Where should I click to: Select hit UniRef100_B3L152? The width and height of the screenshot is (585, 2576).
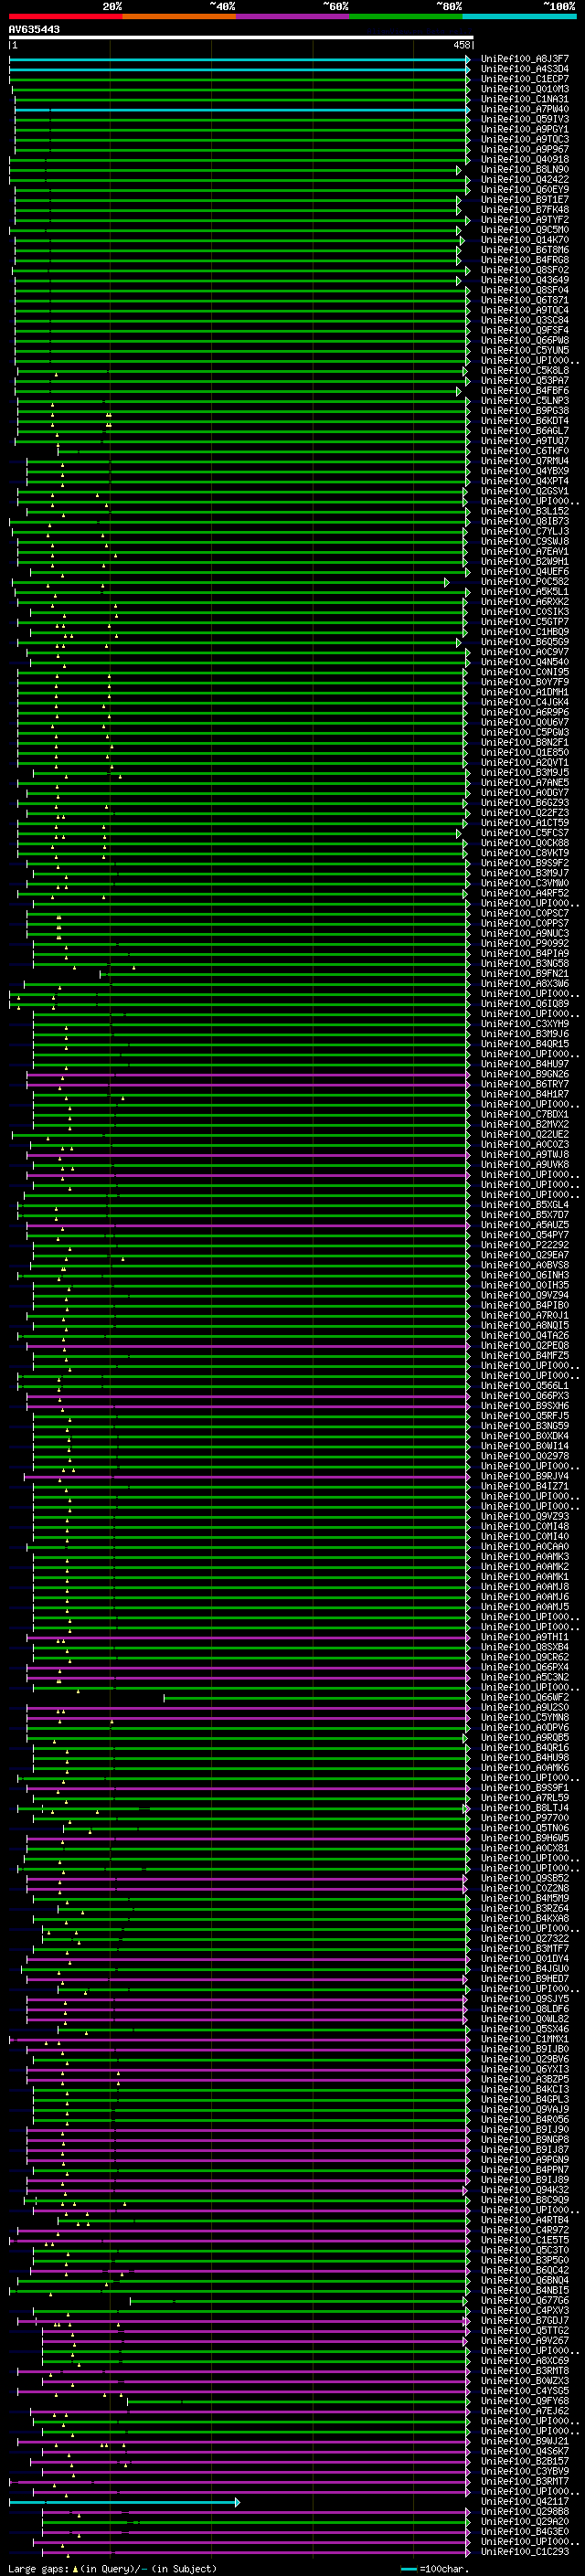[525, 511]
